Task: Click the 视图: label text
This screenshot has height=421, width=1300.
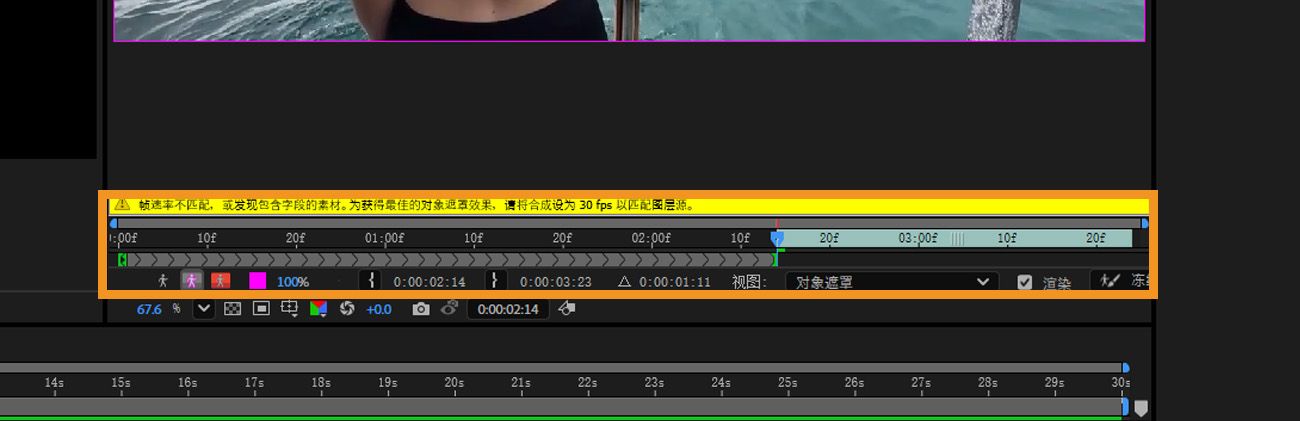Action: [x=750, y=282]
